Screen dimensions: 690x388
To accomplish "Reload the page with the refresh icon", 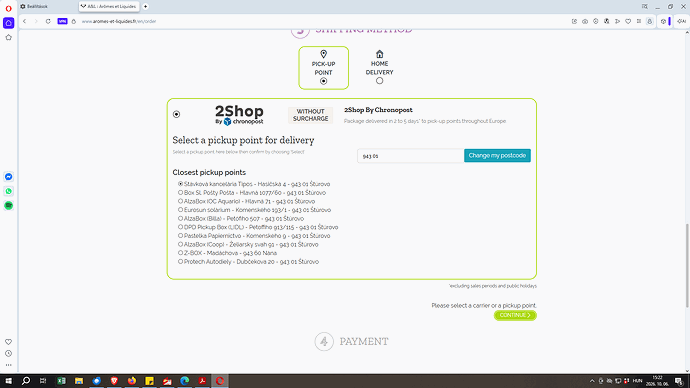I will [48, 21].
